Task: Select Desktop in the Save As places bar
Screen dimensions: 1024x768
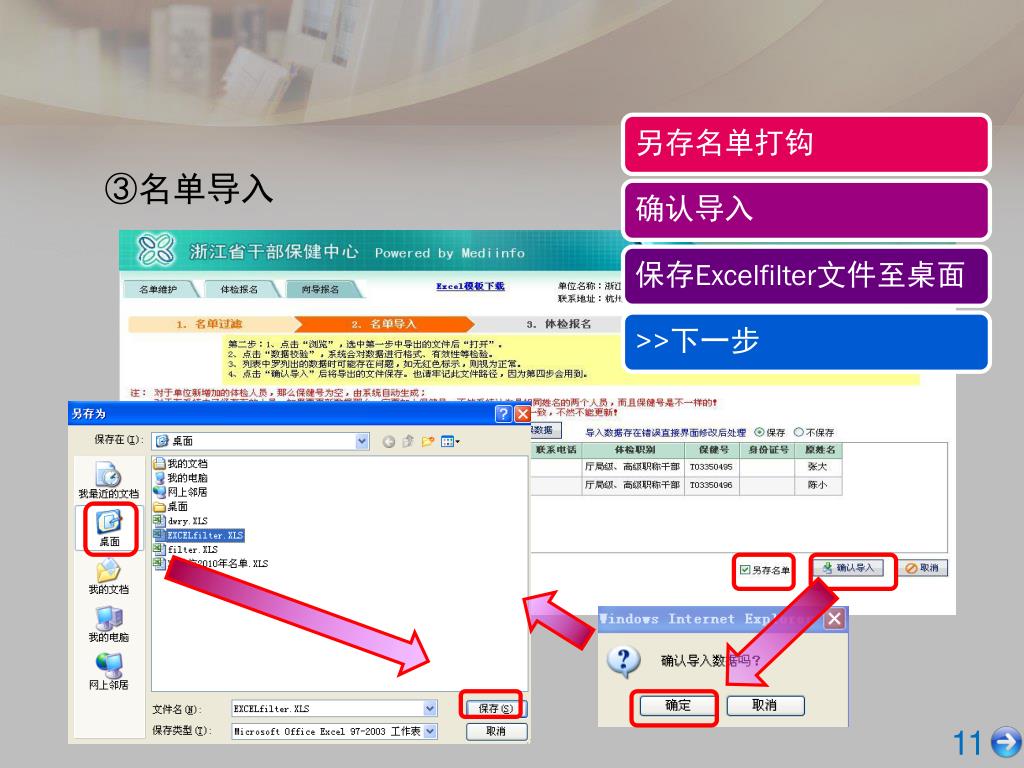Action: [109, 528]
